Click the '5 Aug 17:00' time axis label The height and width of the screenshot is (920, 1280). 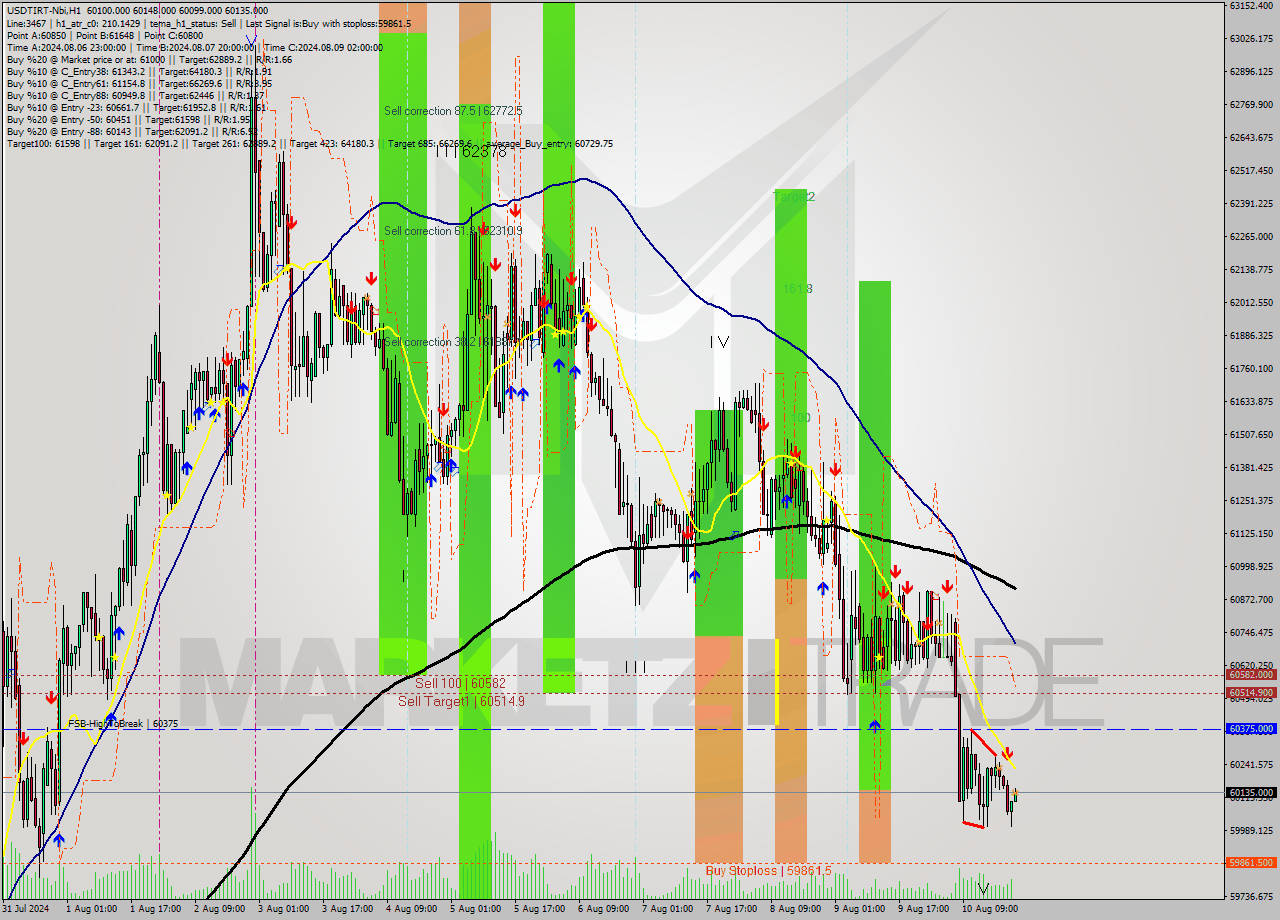tap(539, 909)
